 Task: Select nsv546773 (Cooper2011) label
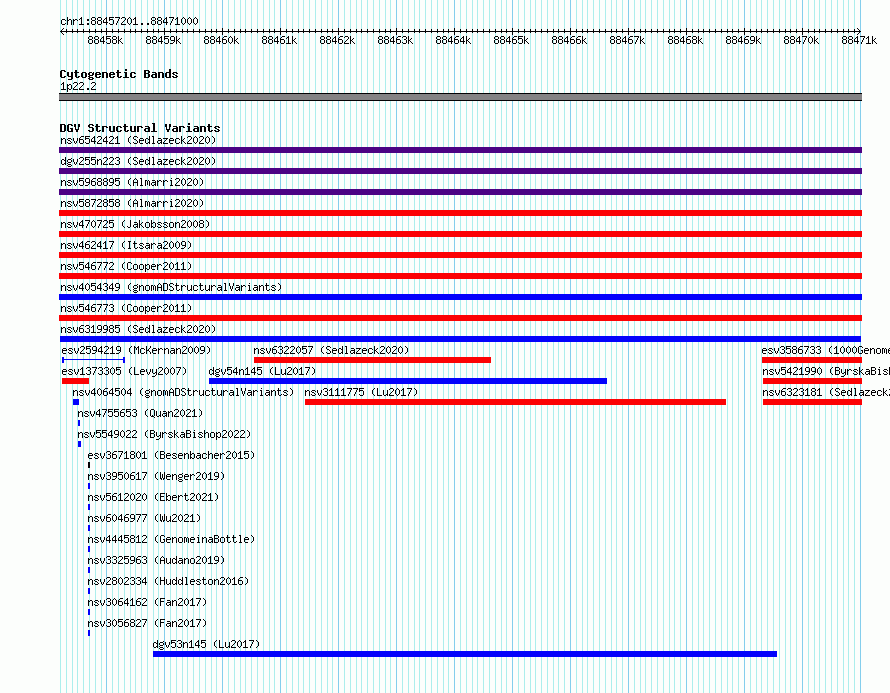pos(126,308)
